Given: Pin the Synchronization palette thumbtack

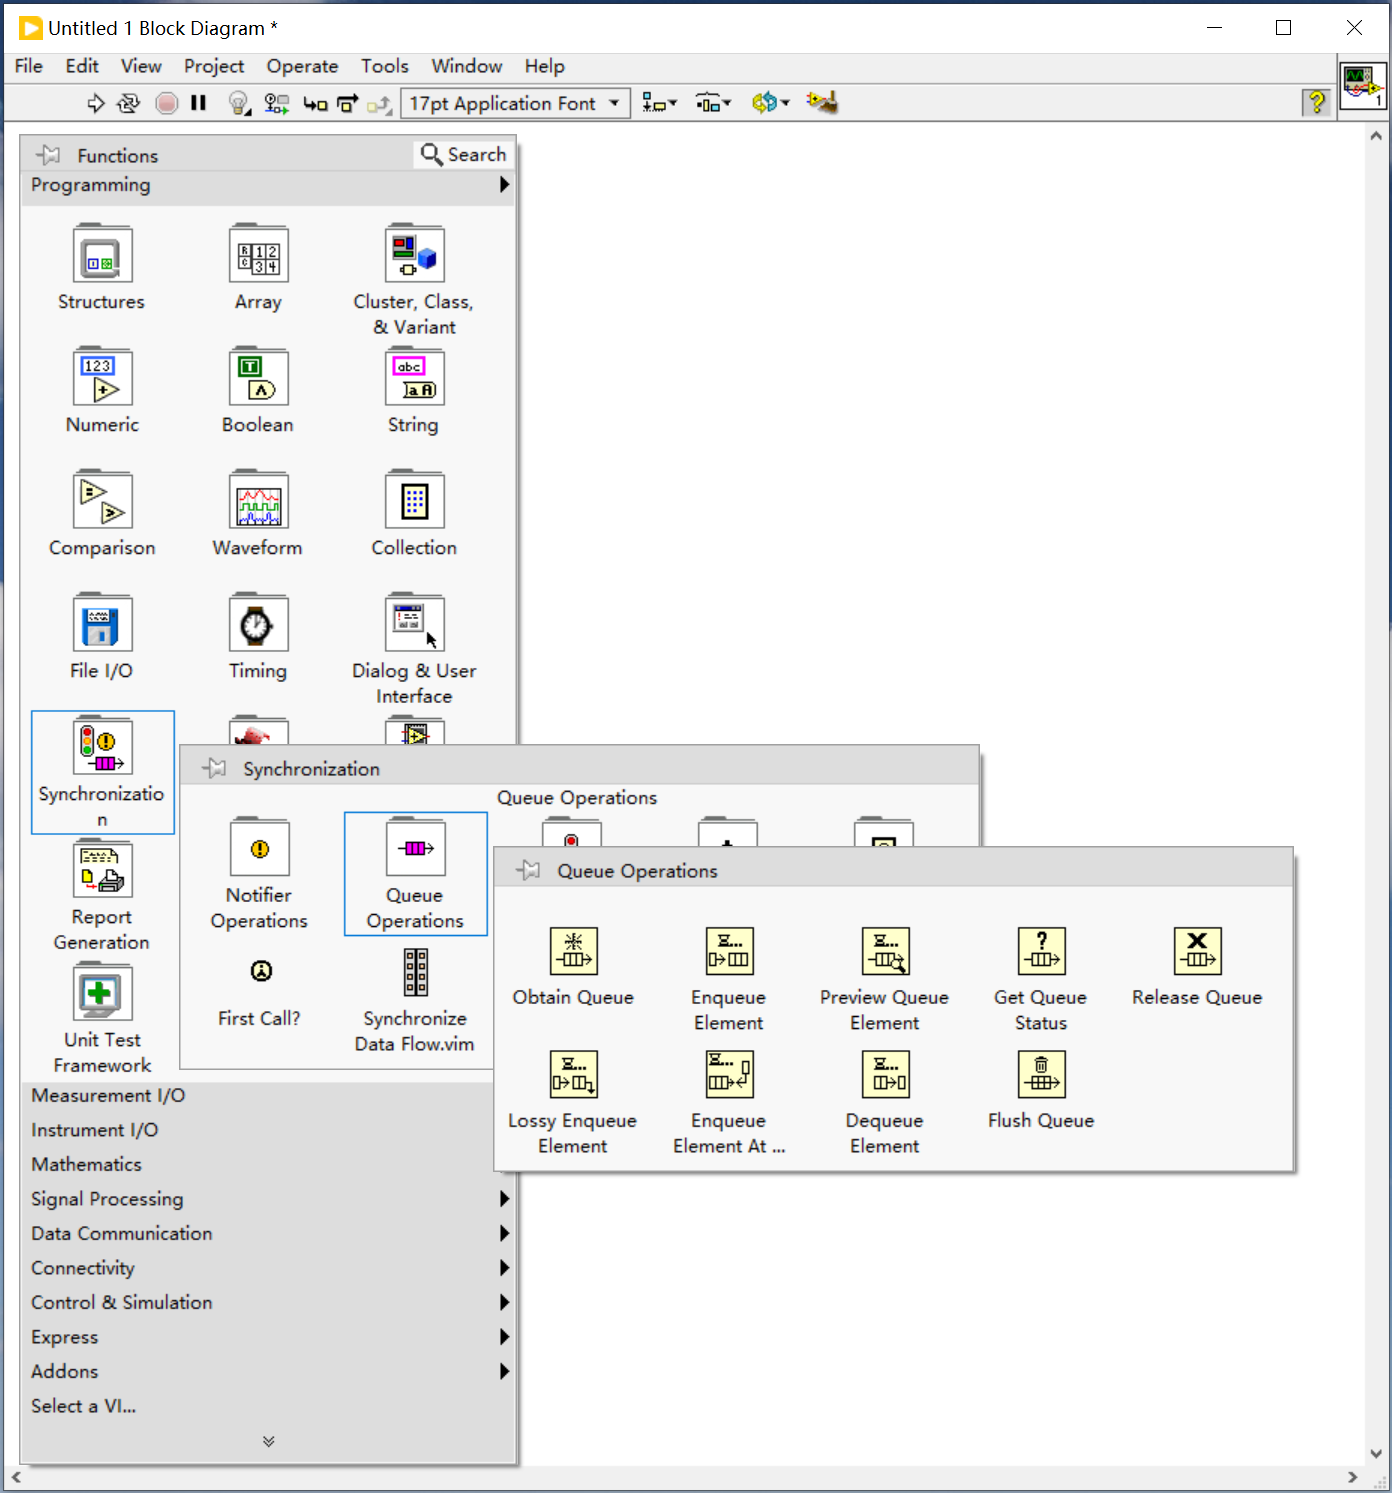Looking at the screenshot, I should coord(214,768).
